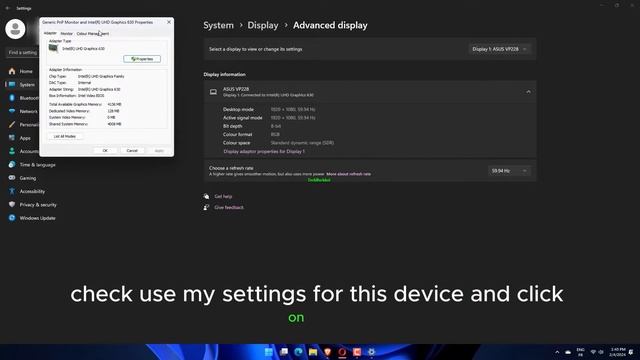Click the Properties button in the adapter dialog

tap(142, 59)
